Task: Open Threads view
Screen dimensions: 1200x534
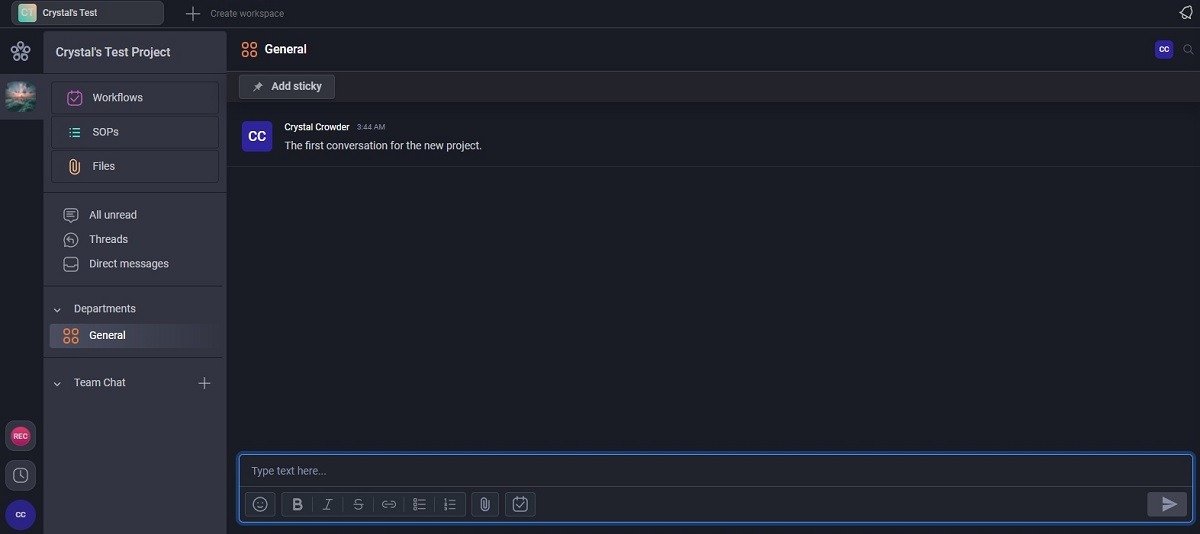Action: [108, 239]
